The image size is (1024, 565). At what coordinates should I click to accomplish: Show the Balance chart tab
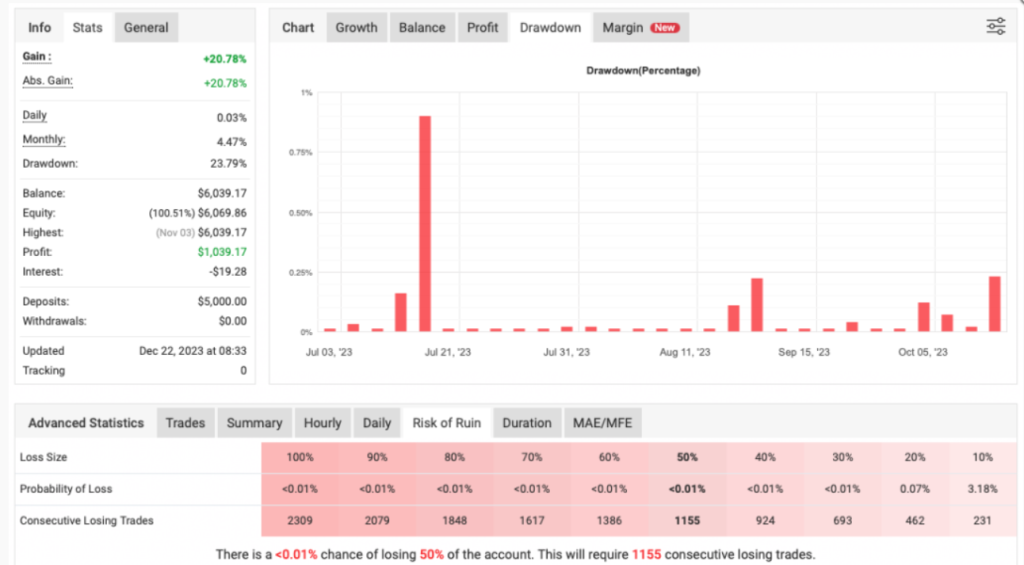click(x=422, y=28)
